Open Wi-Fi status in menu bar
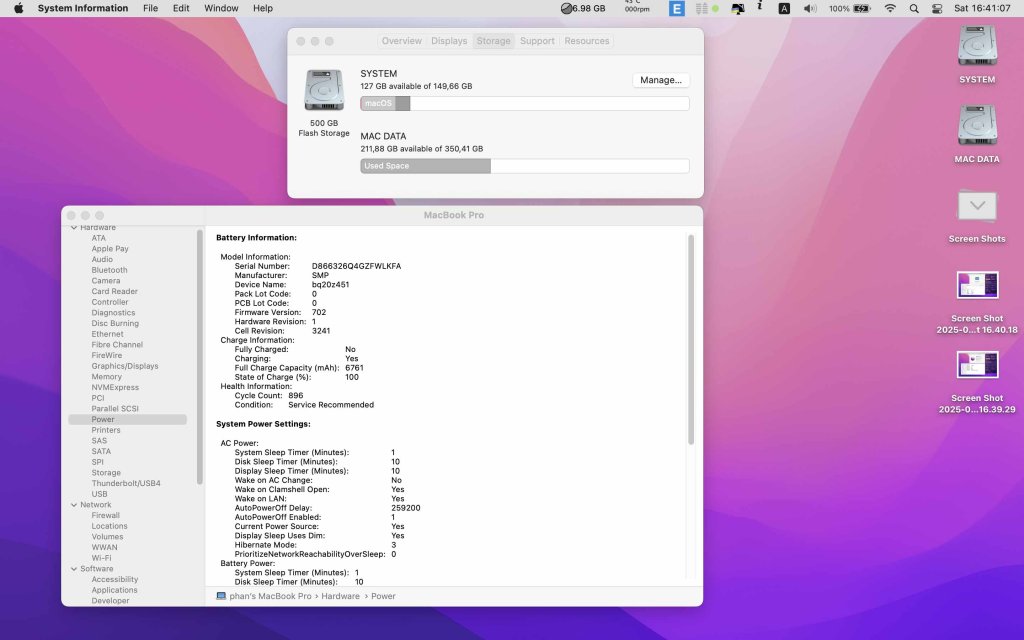The image size is (1024, 640). click(889, 8)
